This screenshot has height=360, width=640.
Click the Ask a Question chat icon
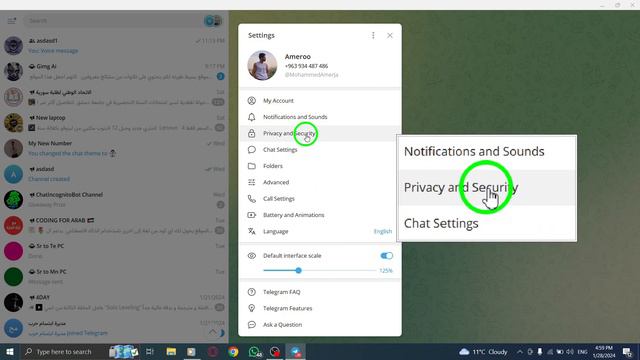(x=252, y=325)
